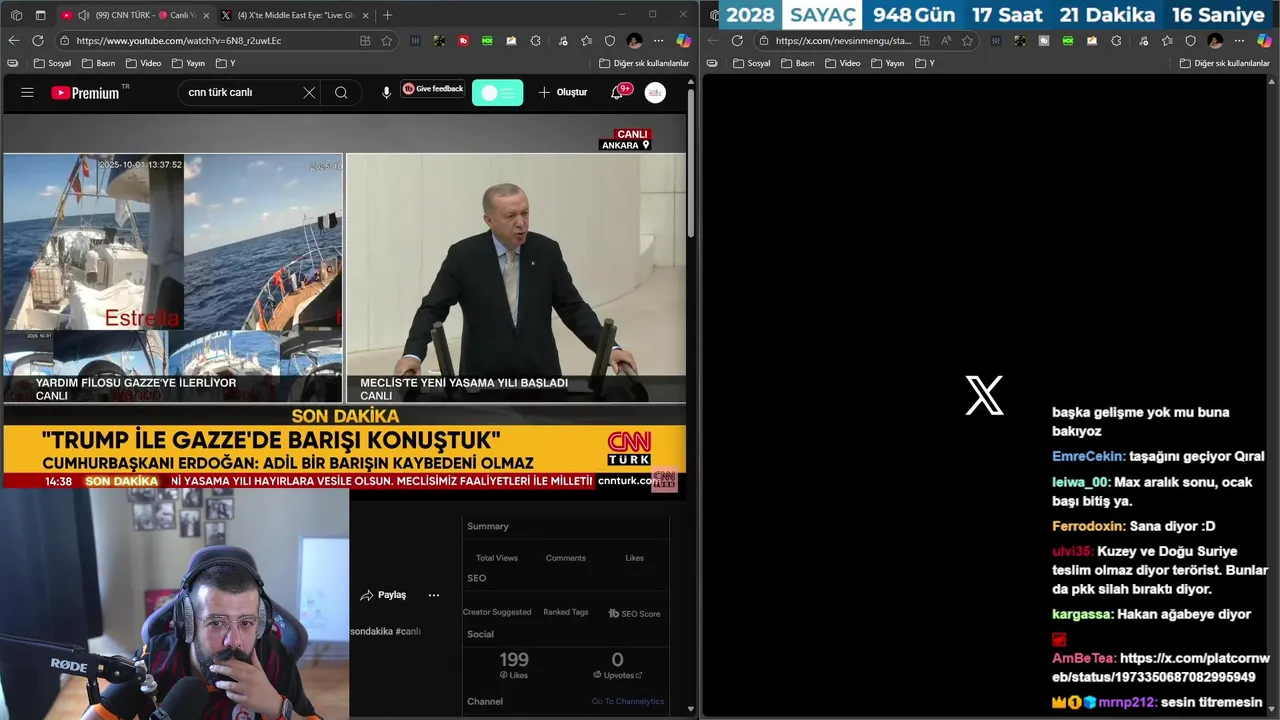The width and height of the screenshot is (1280, 720).
Task: Clear the 'cnn türk canlı' search text
Action: (x=309, y=92)
